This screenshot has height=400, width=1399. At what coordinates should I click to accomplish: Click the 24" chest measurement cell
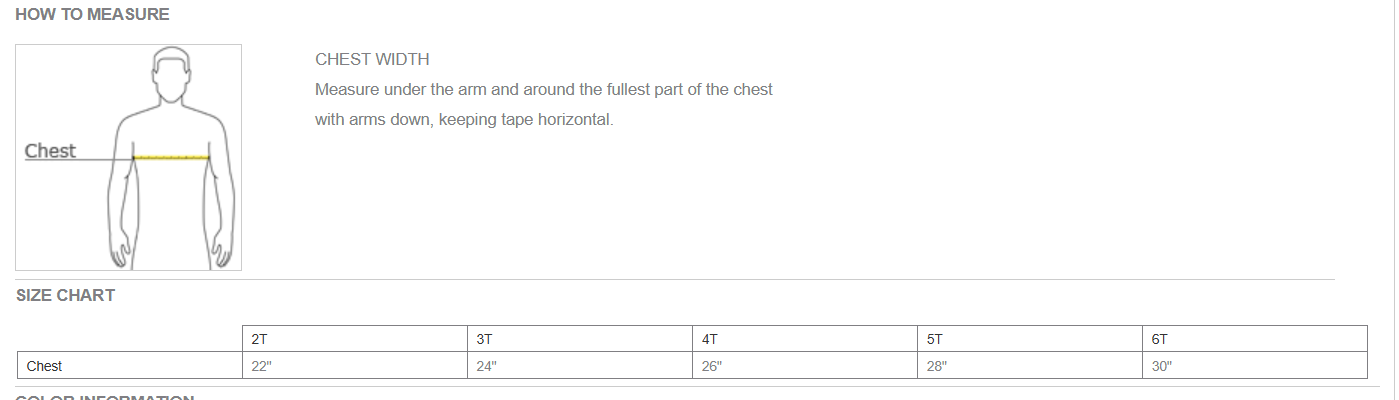(580, 366)
